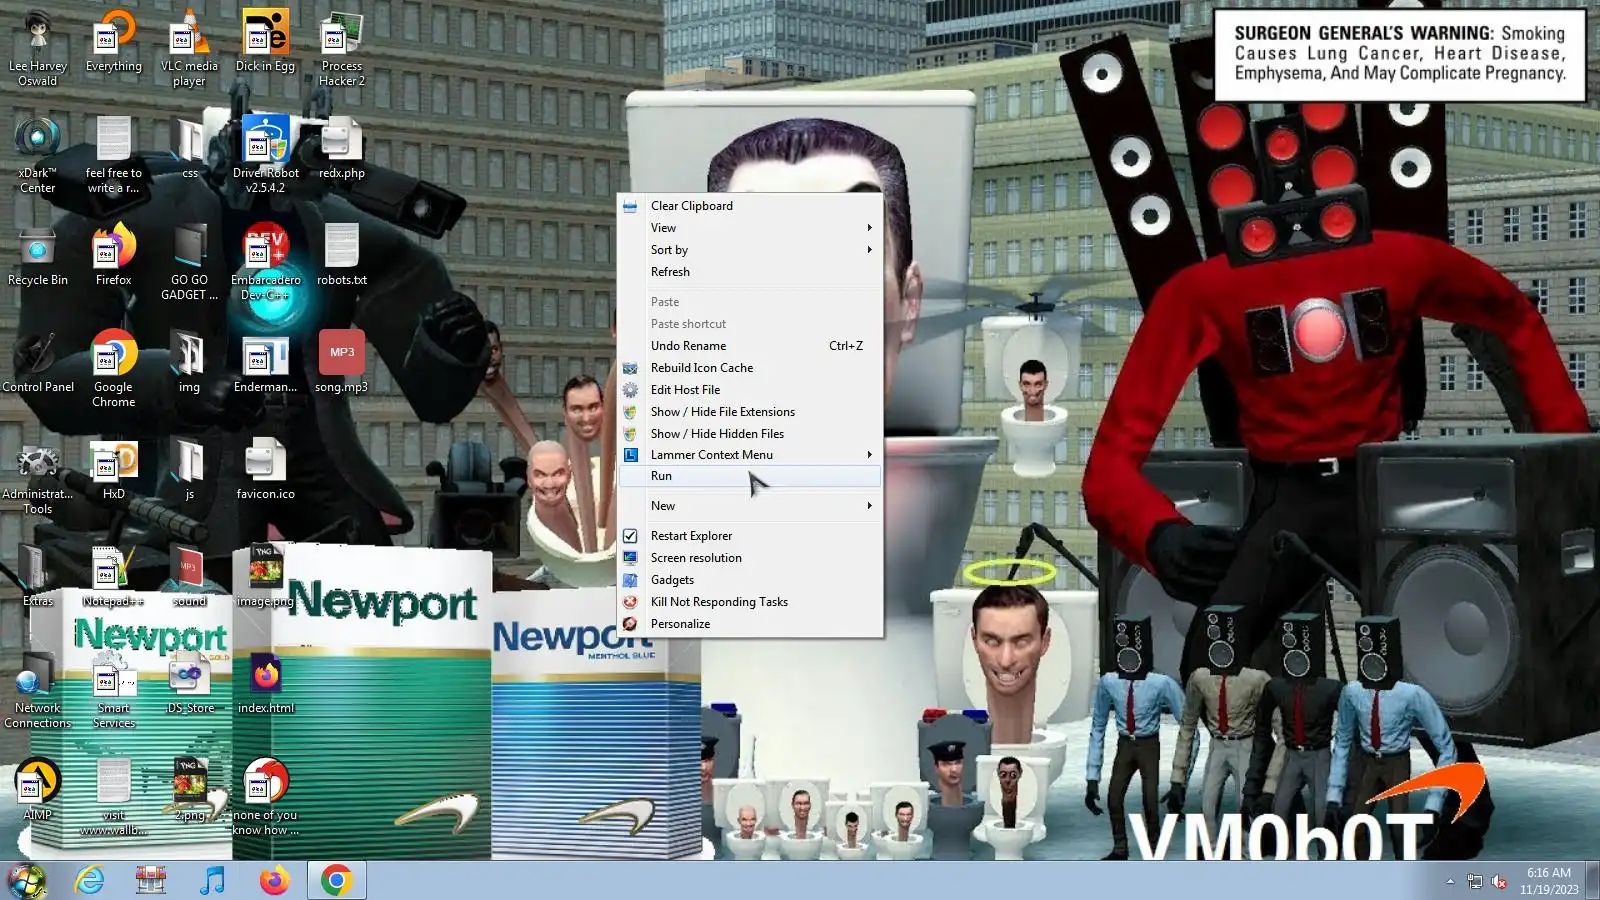The image size is (1600, 900).
Task: Expand the New submenu
Action: 750,506
